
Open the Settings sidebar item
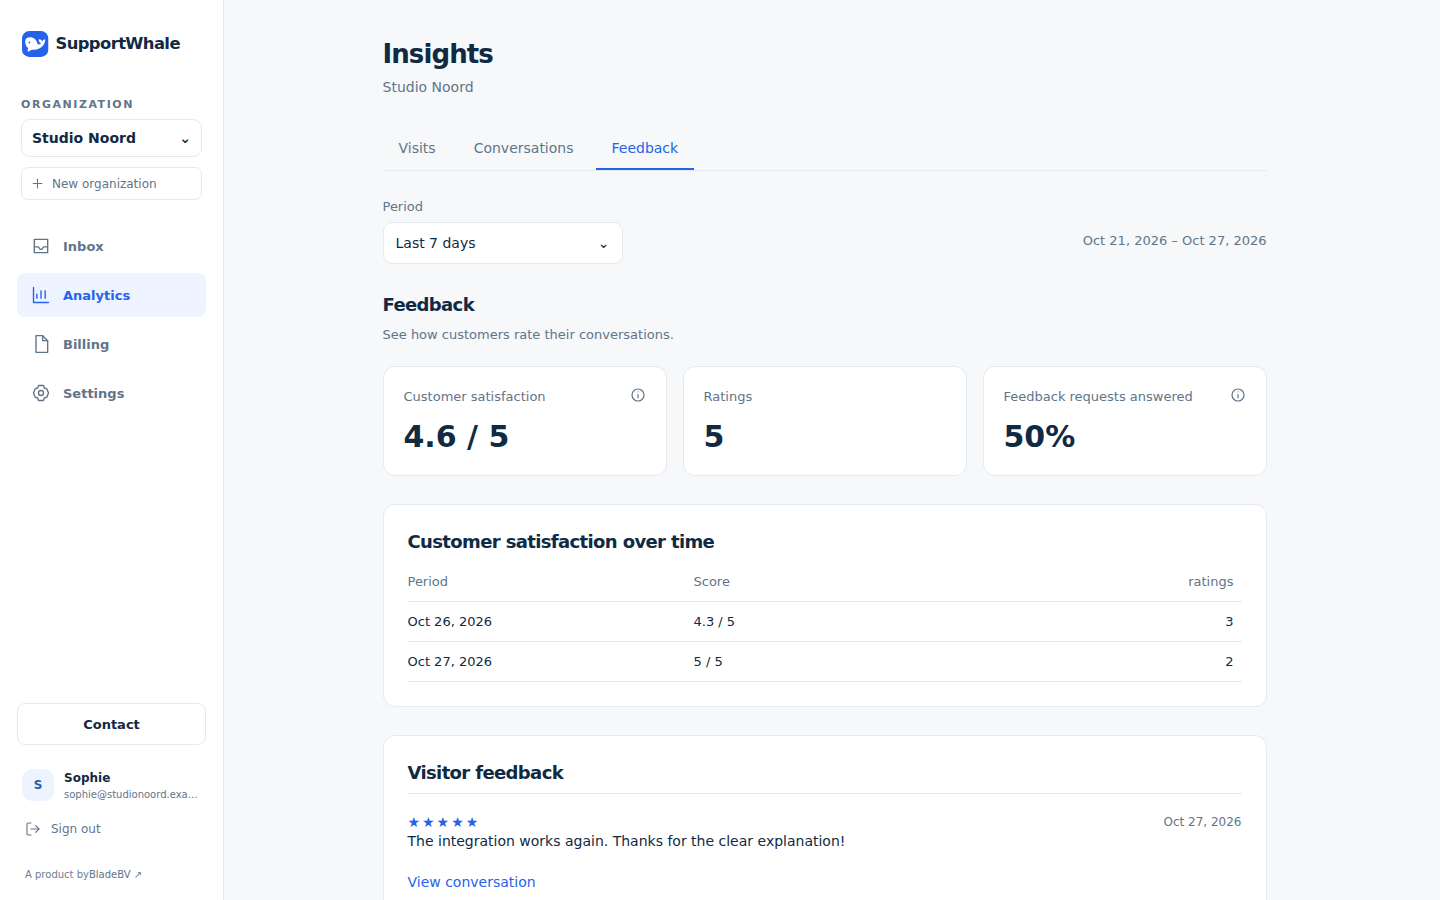click(x=111, y=393)
